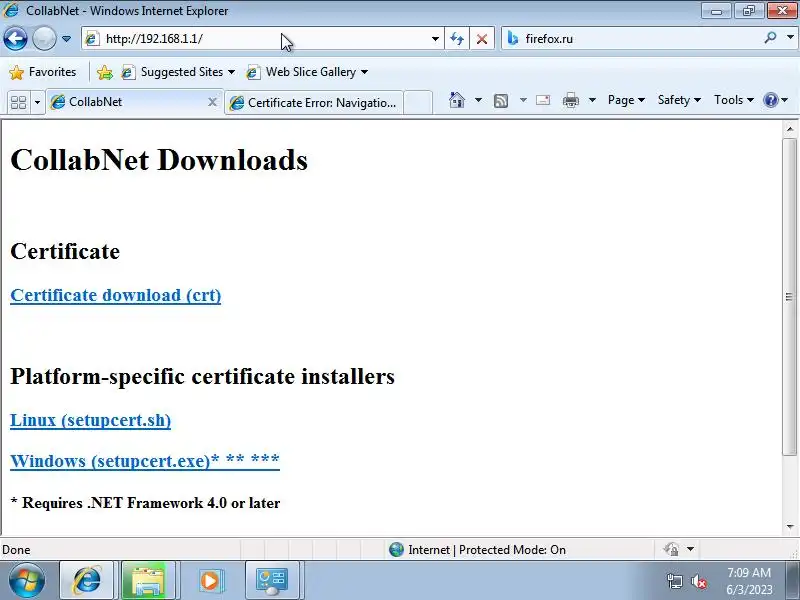Click the 'Platform-specific certificate installers' heading
This screenshot has height=600, width=800.
203,376
